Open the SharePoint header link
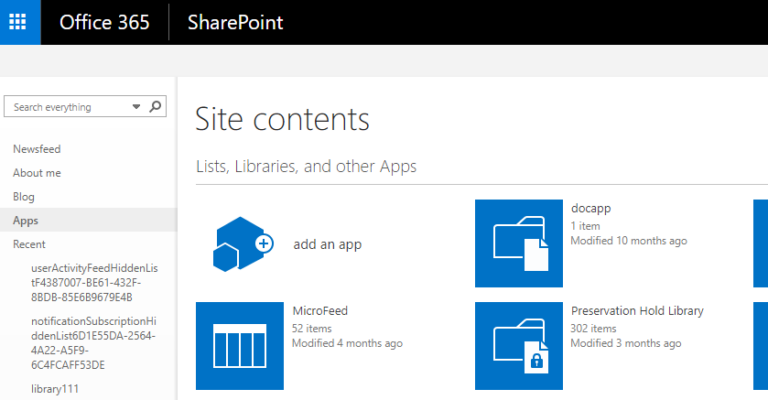The width and height of the screenshot is (768, 400). (235, 23)
